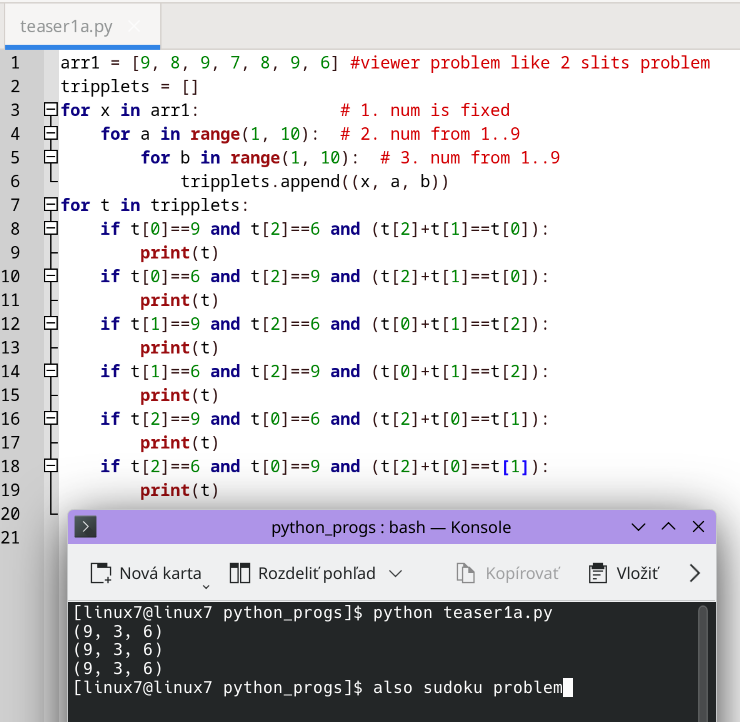Image resolution: width=740 pixels, height=722 pixels.
Task: Open the Nová karta dropdown arrow
Action: [x=206, y=587]
